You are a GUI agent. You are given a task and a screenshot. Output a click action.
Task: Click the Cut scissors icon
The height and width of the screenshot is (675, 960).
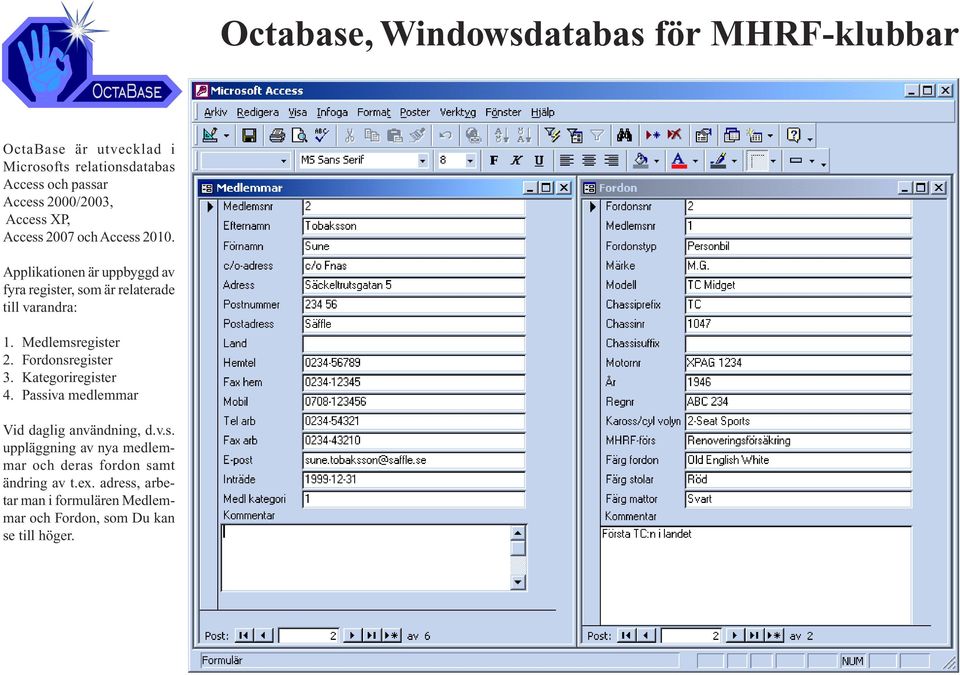[350, 135]
